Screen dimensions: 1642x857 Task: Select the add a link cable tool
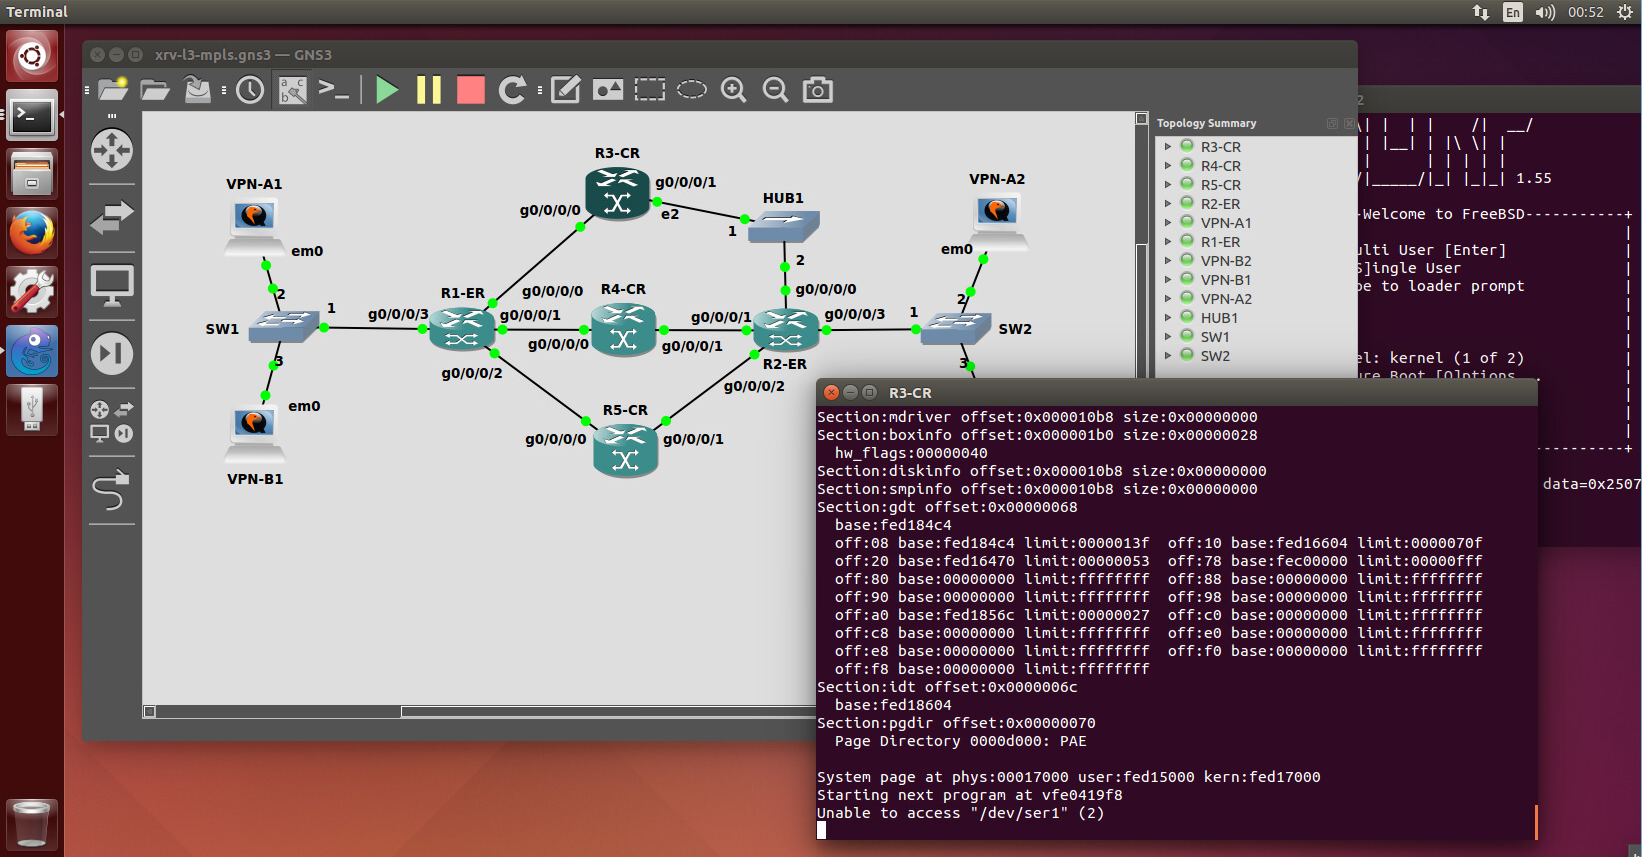coord(112,490)
